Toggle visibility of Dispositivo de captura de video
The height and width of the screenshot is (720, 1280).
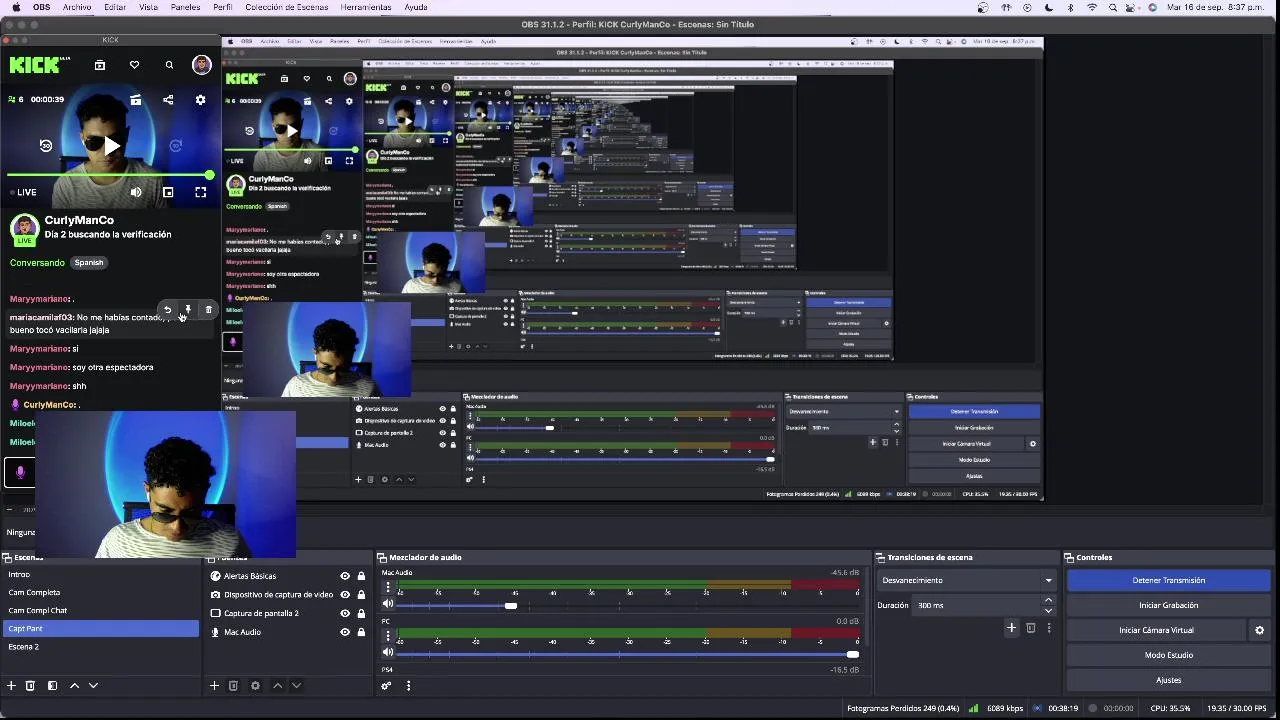coord(345,595)
